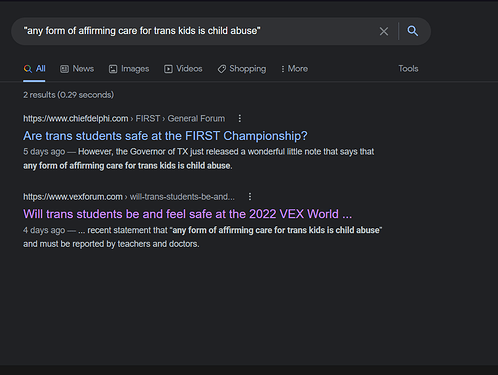
Task: Open the More search options menu
Action: point(294,69)
